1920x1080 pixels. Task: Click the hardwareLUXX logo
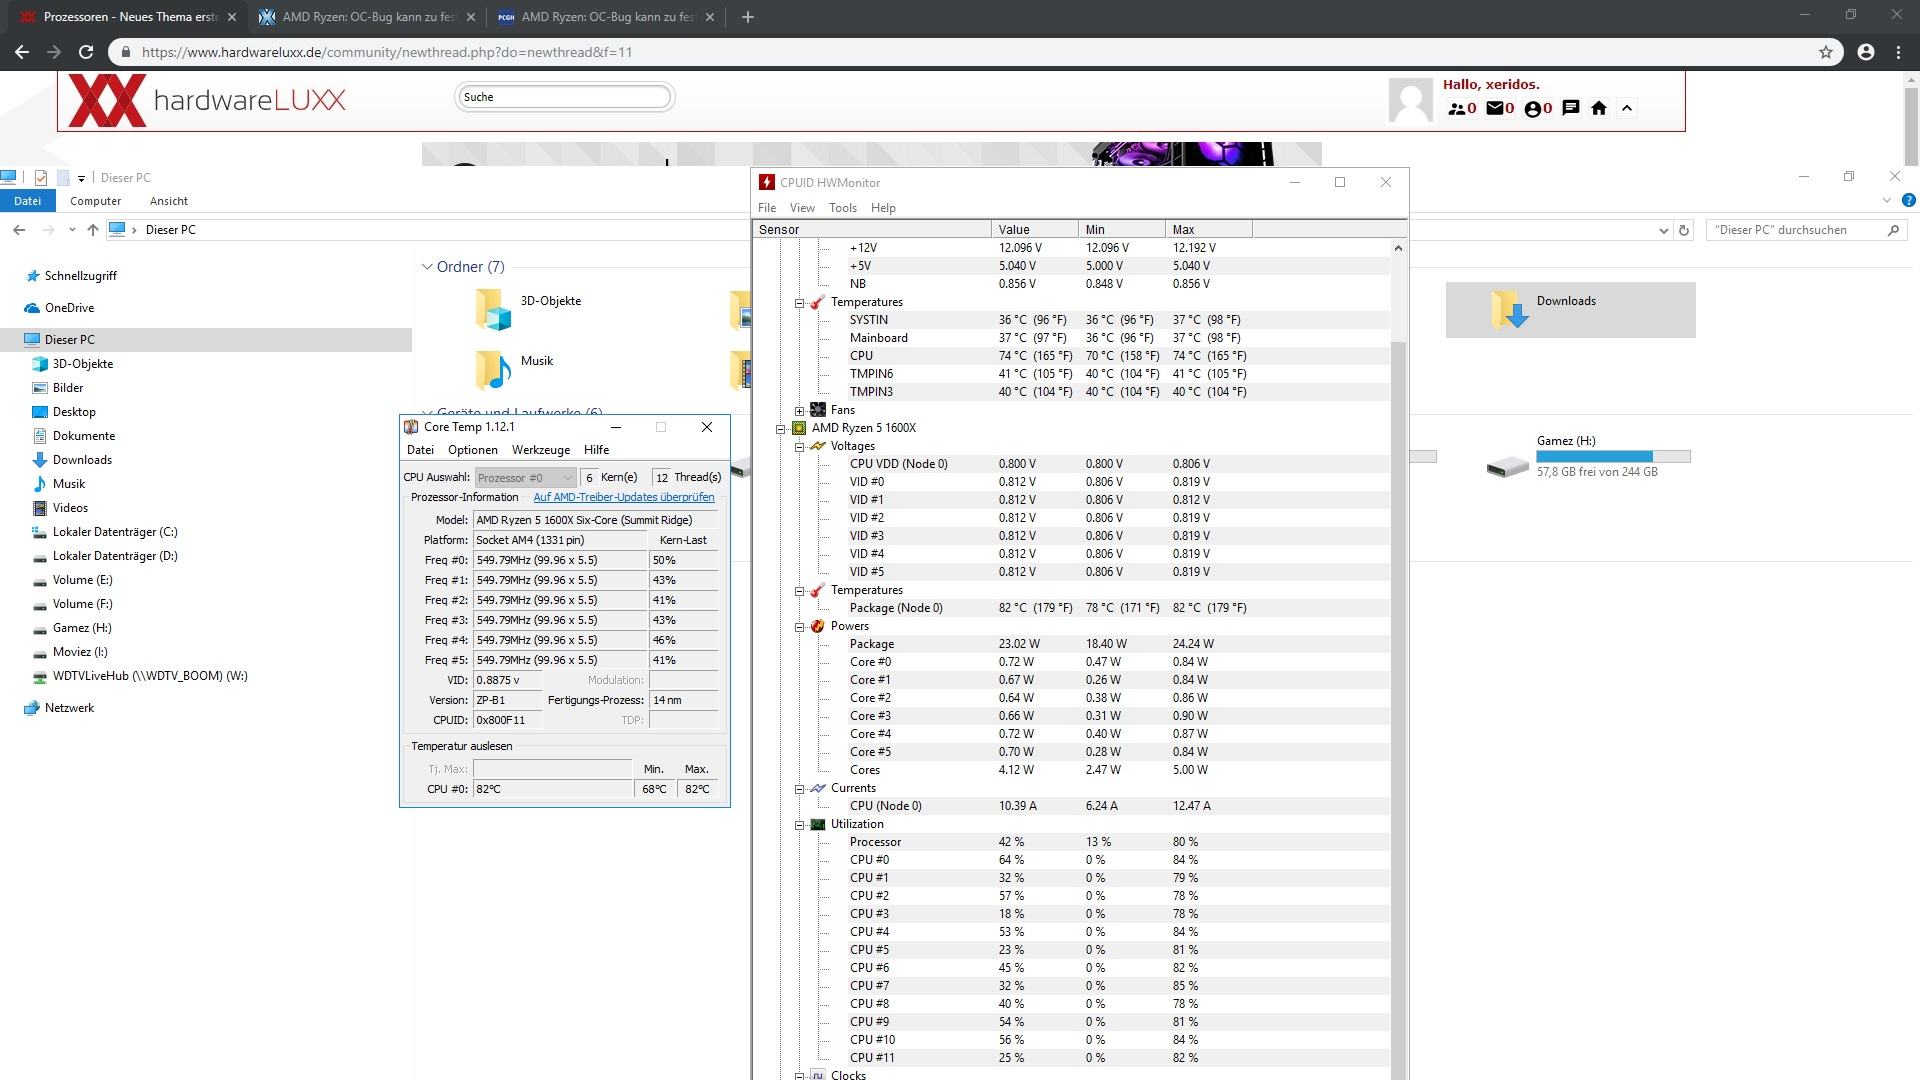click(208, 100)
